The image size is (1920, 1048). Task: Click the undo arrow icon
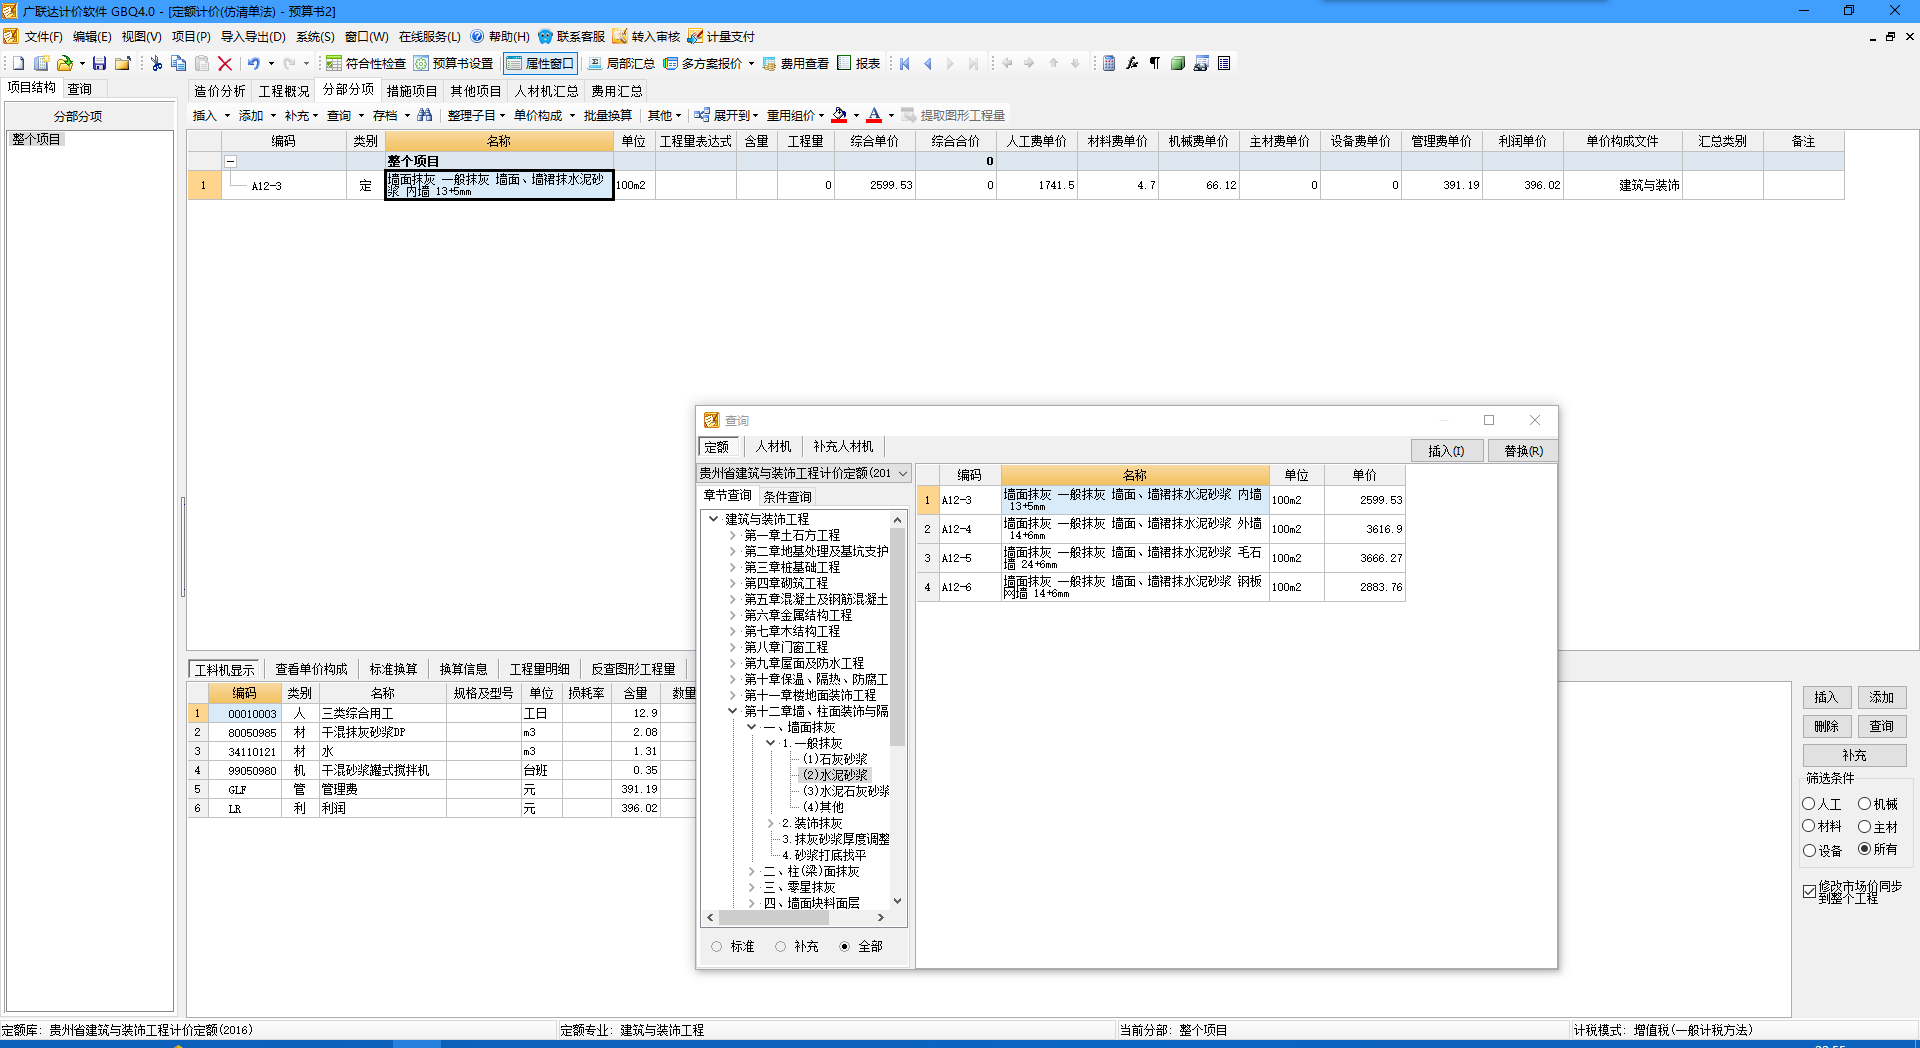[254, 64]
